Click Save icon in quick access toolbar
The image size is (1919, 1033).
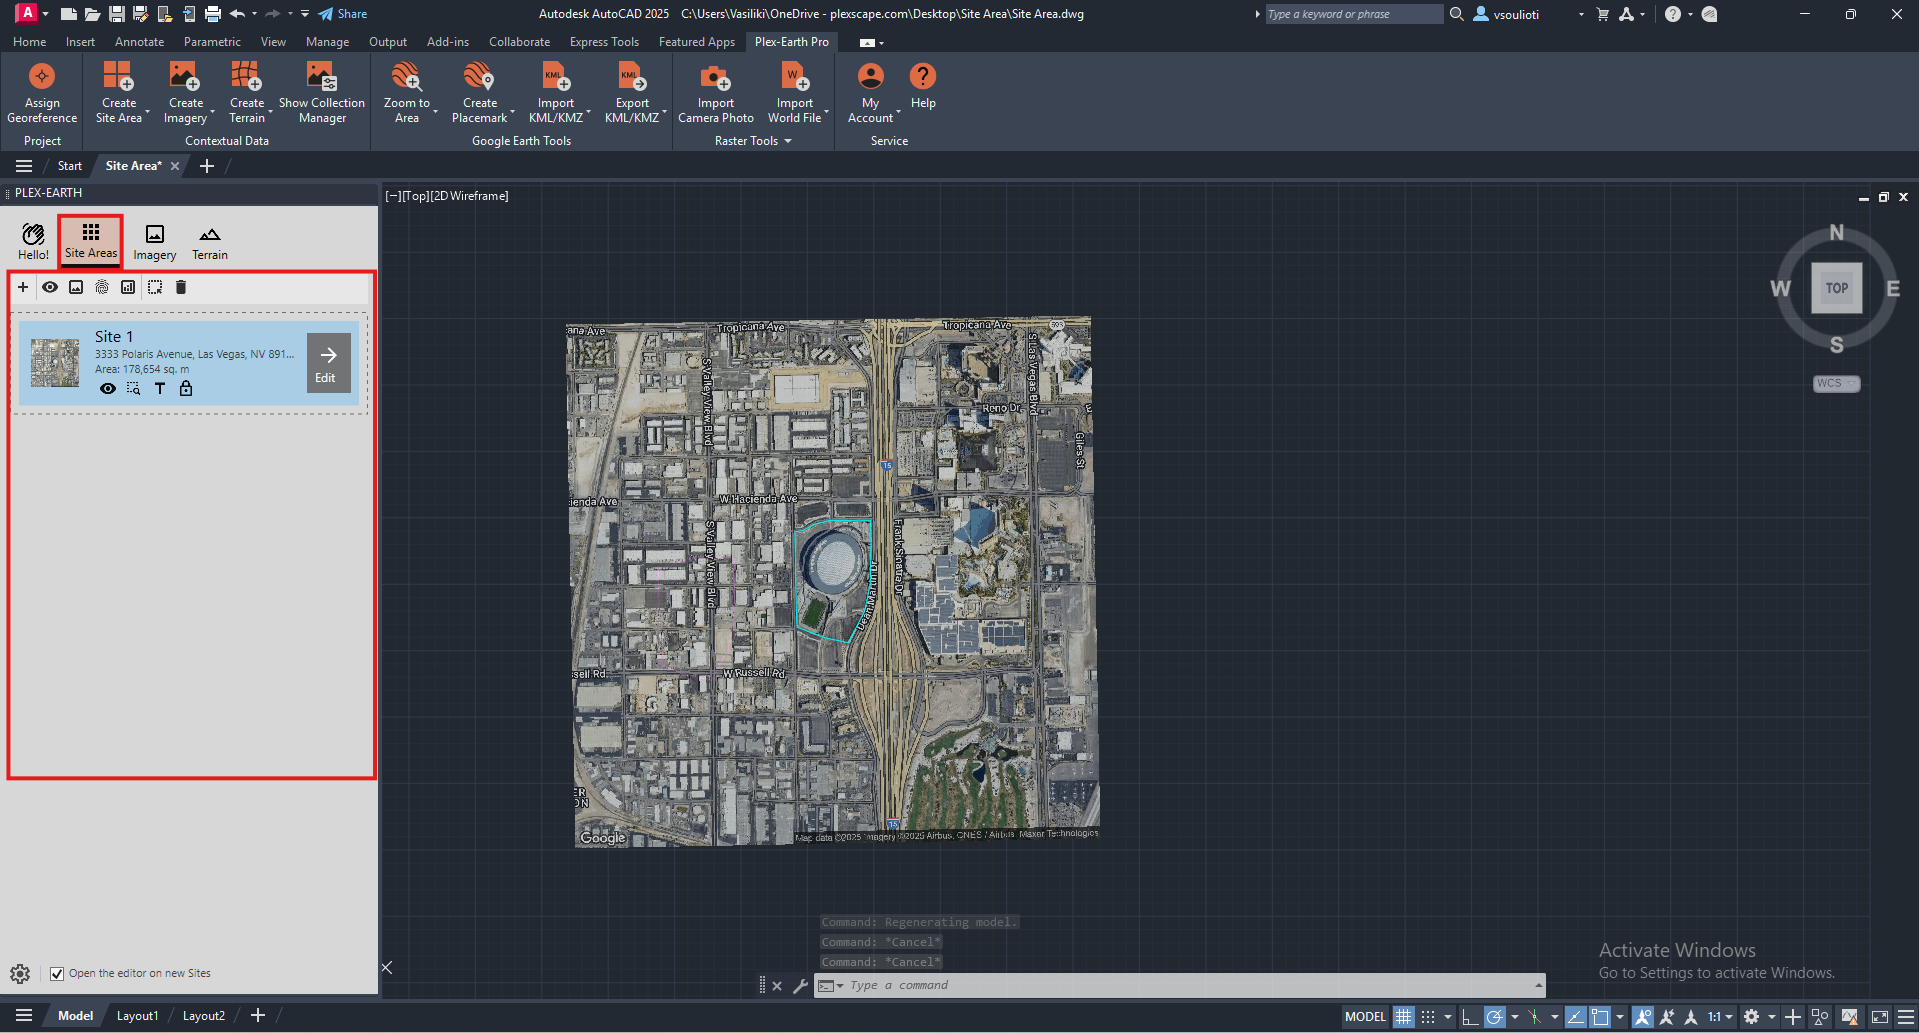click(117, 14)
